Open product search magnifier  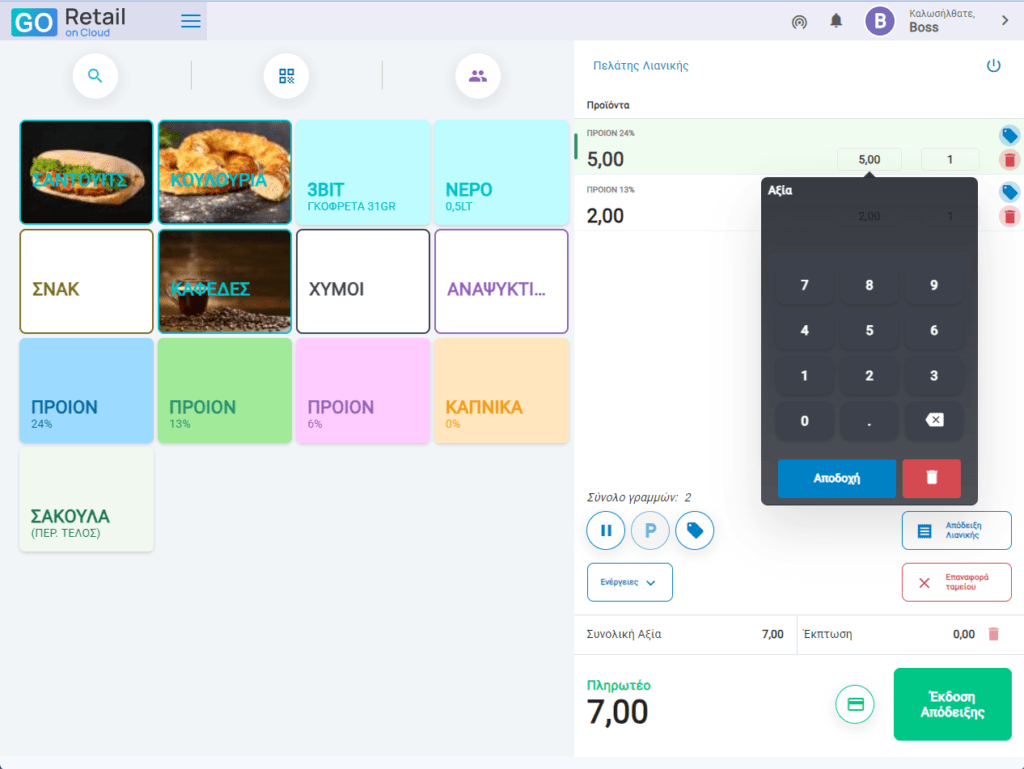pos(95,76)
